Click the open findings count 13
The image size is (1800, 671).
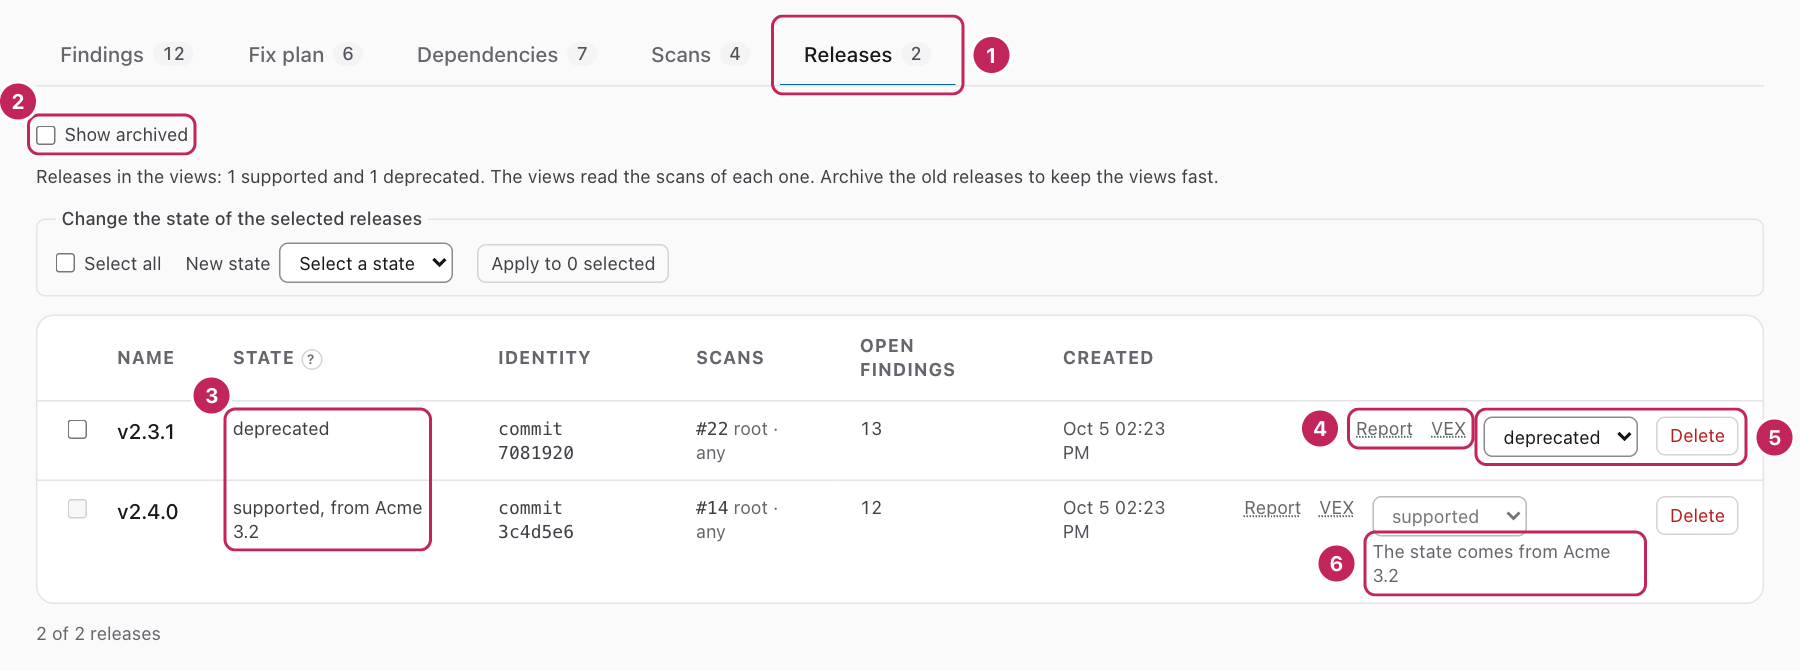[x=871, y=429]
